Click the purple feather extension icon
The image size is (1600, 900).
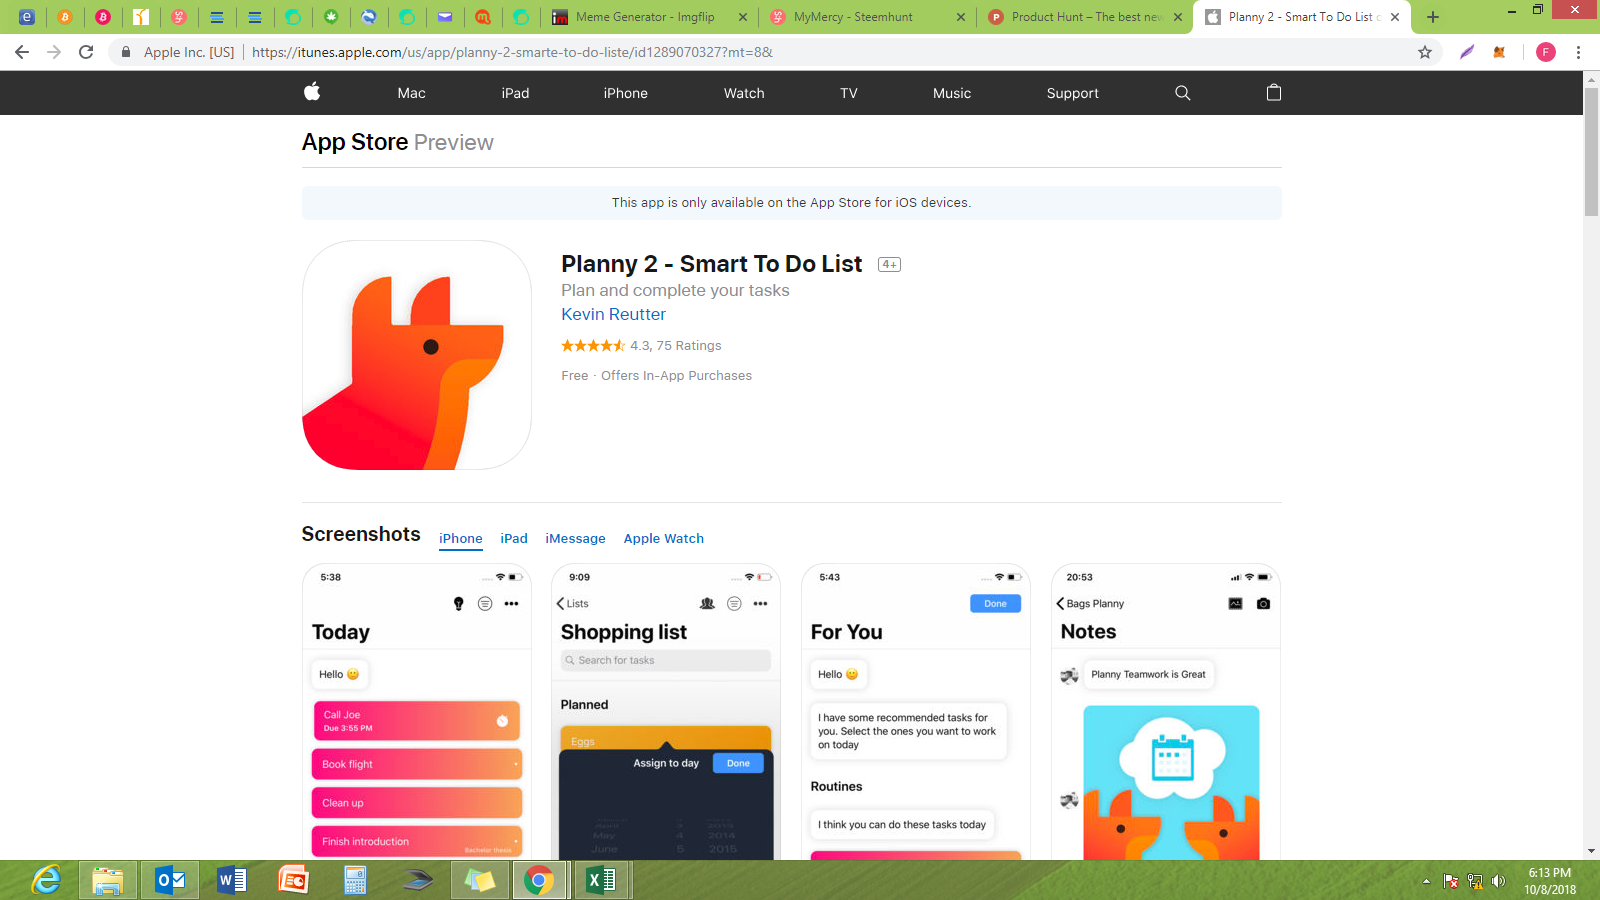pyautogui.click(x=1467, y=52)
